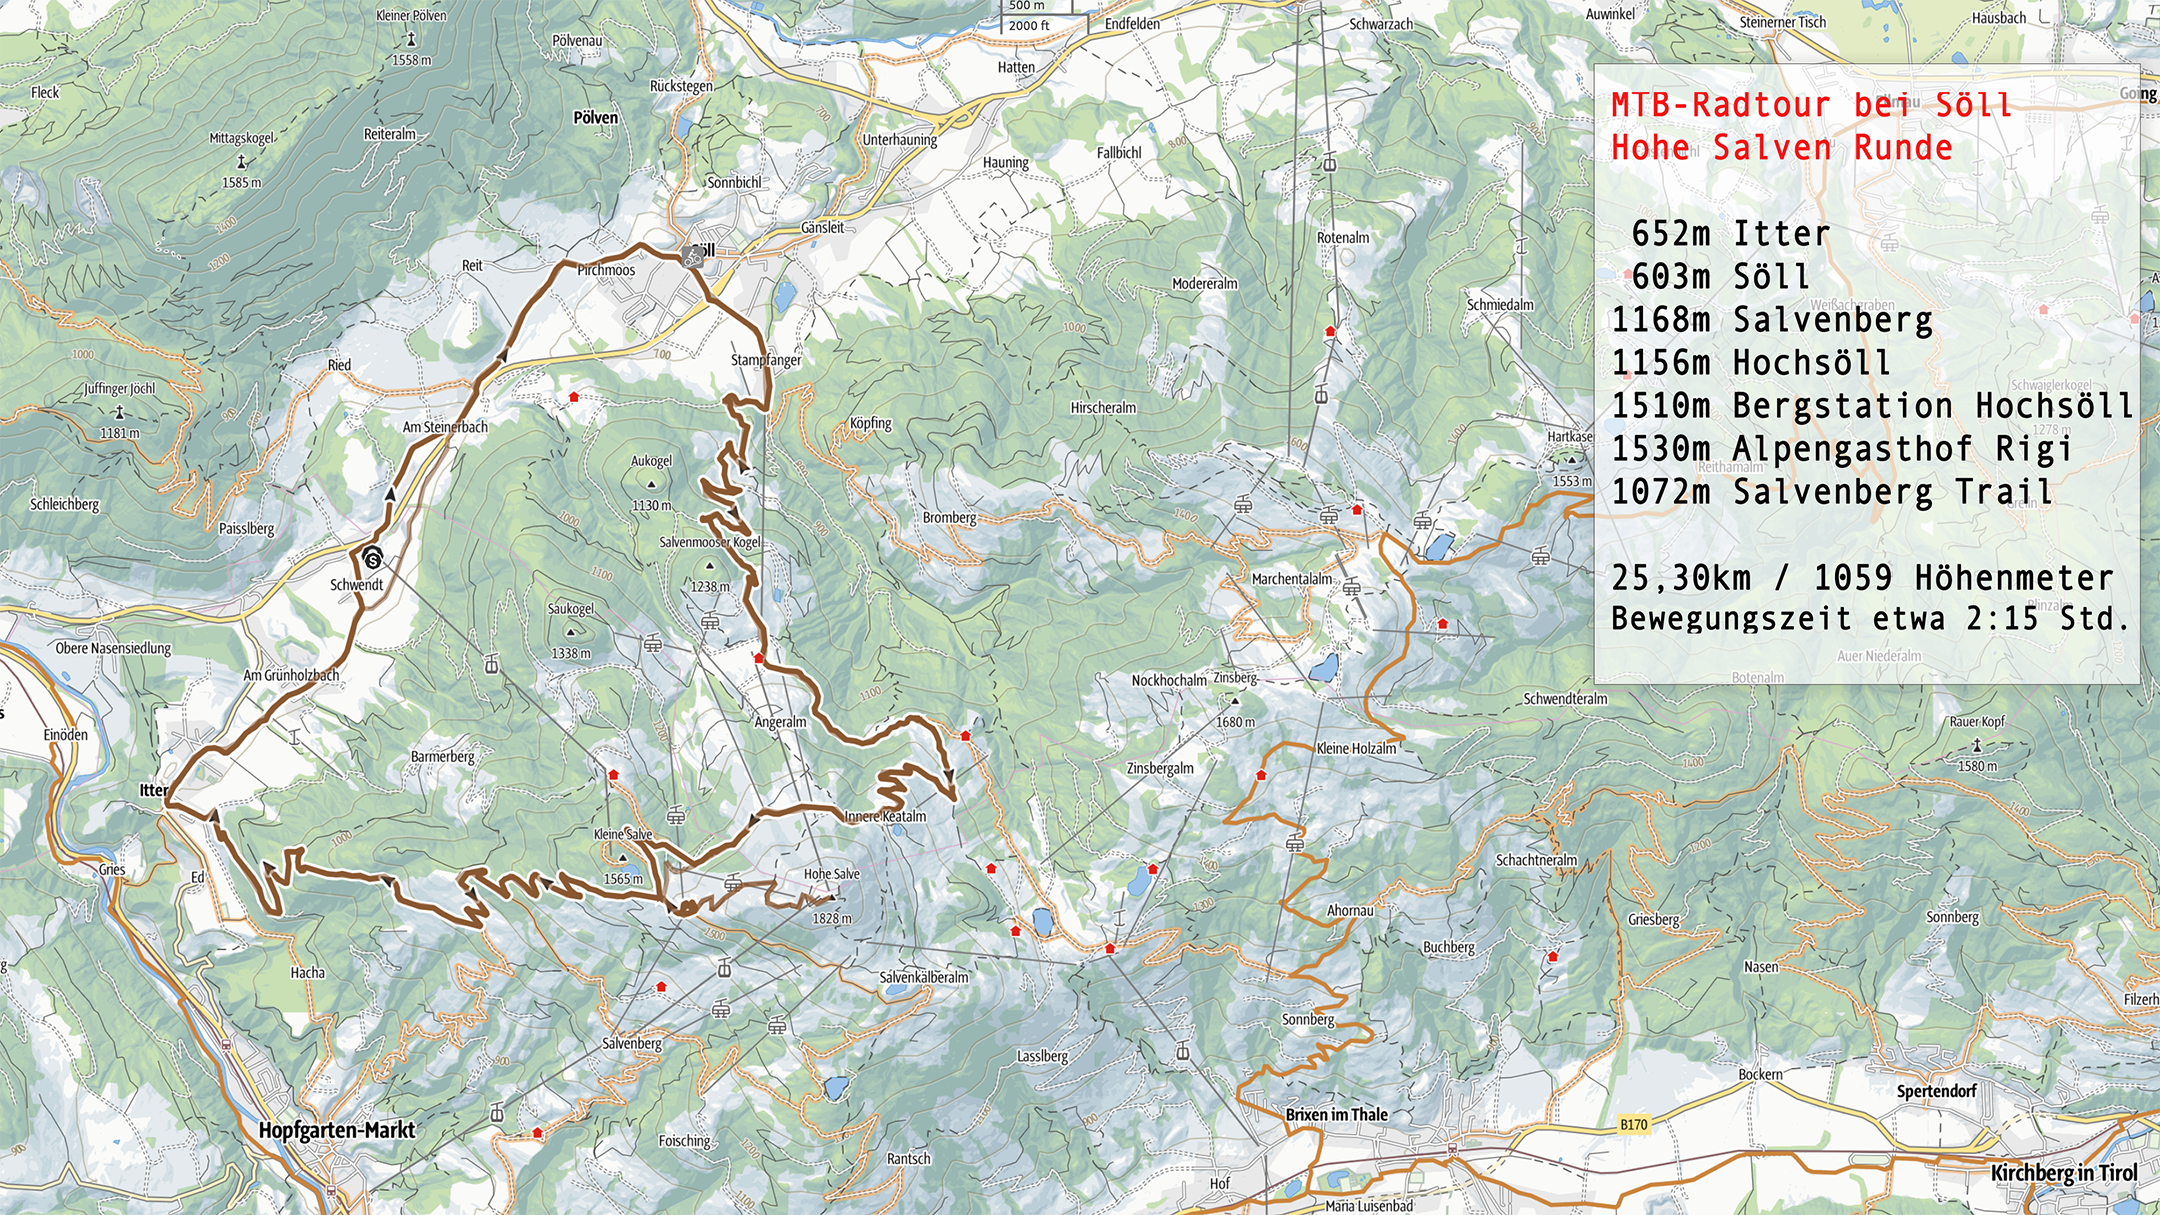
Task: Click the gondola icon below Sonnberg label
Action: (x=1183, y=1051)
